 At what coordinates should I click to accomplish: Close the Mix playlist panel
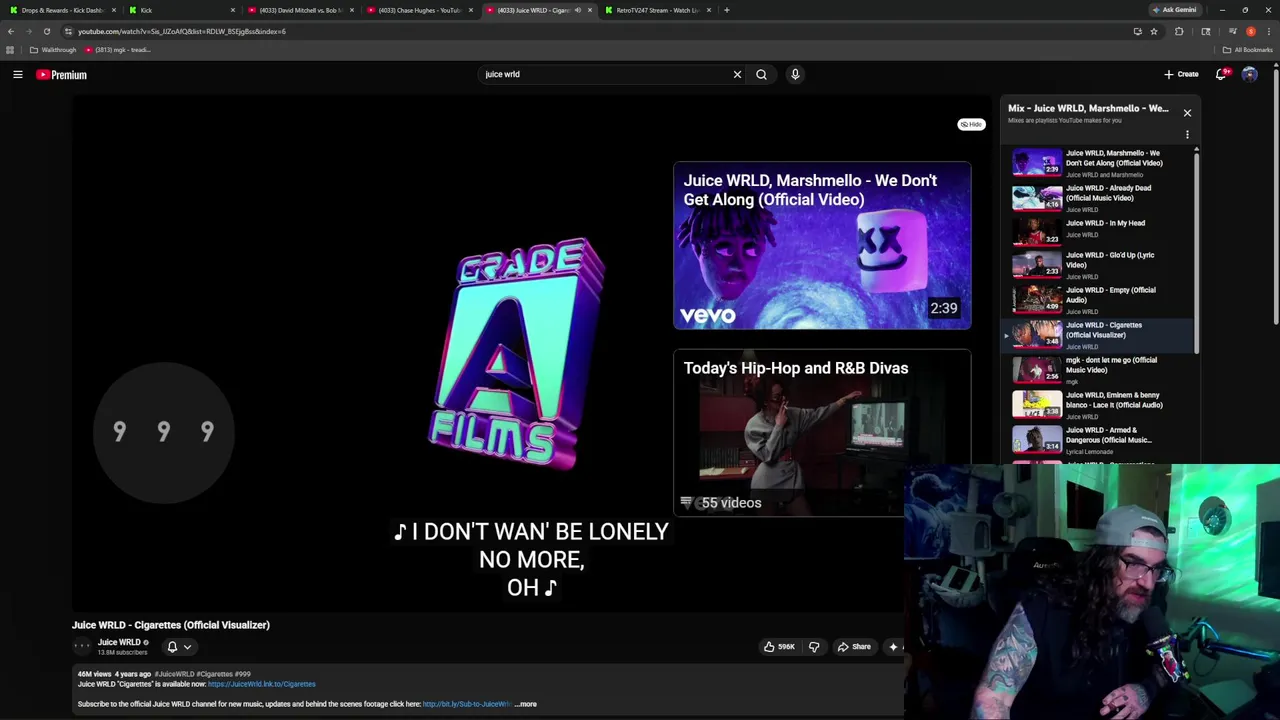(1187, 113)
